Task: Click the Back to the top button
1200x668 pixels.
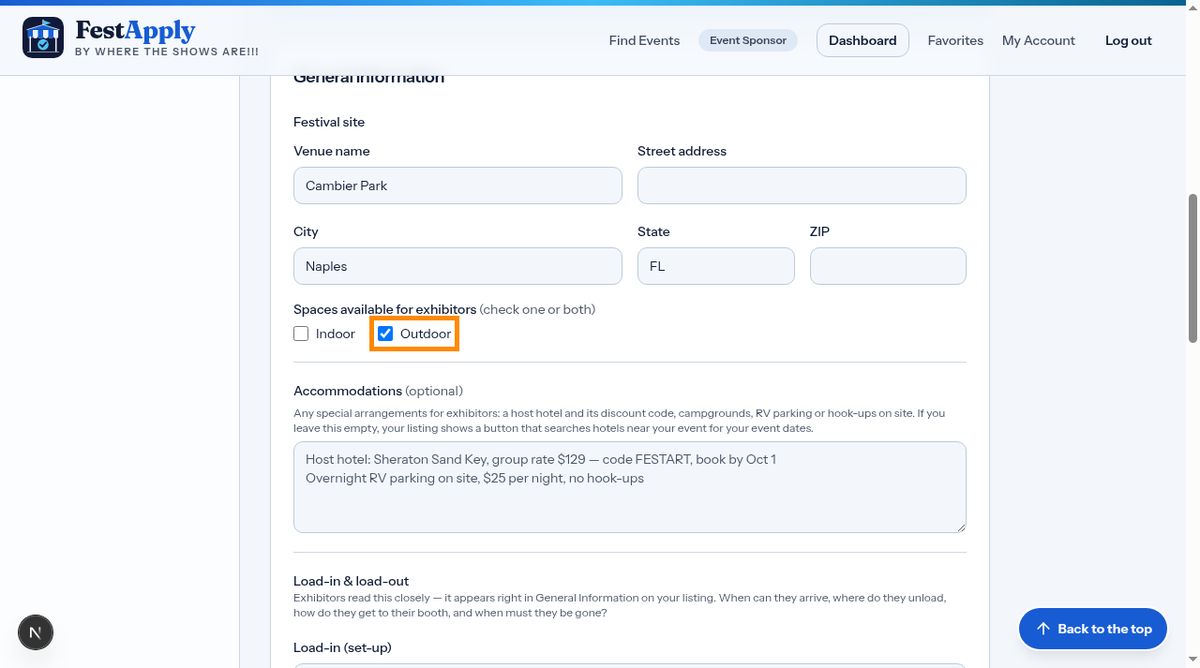Action: click(1093, 629)
